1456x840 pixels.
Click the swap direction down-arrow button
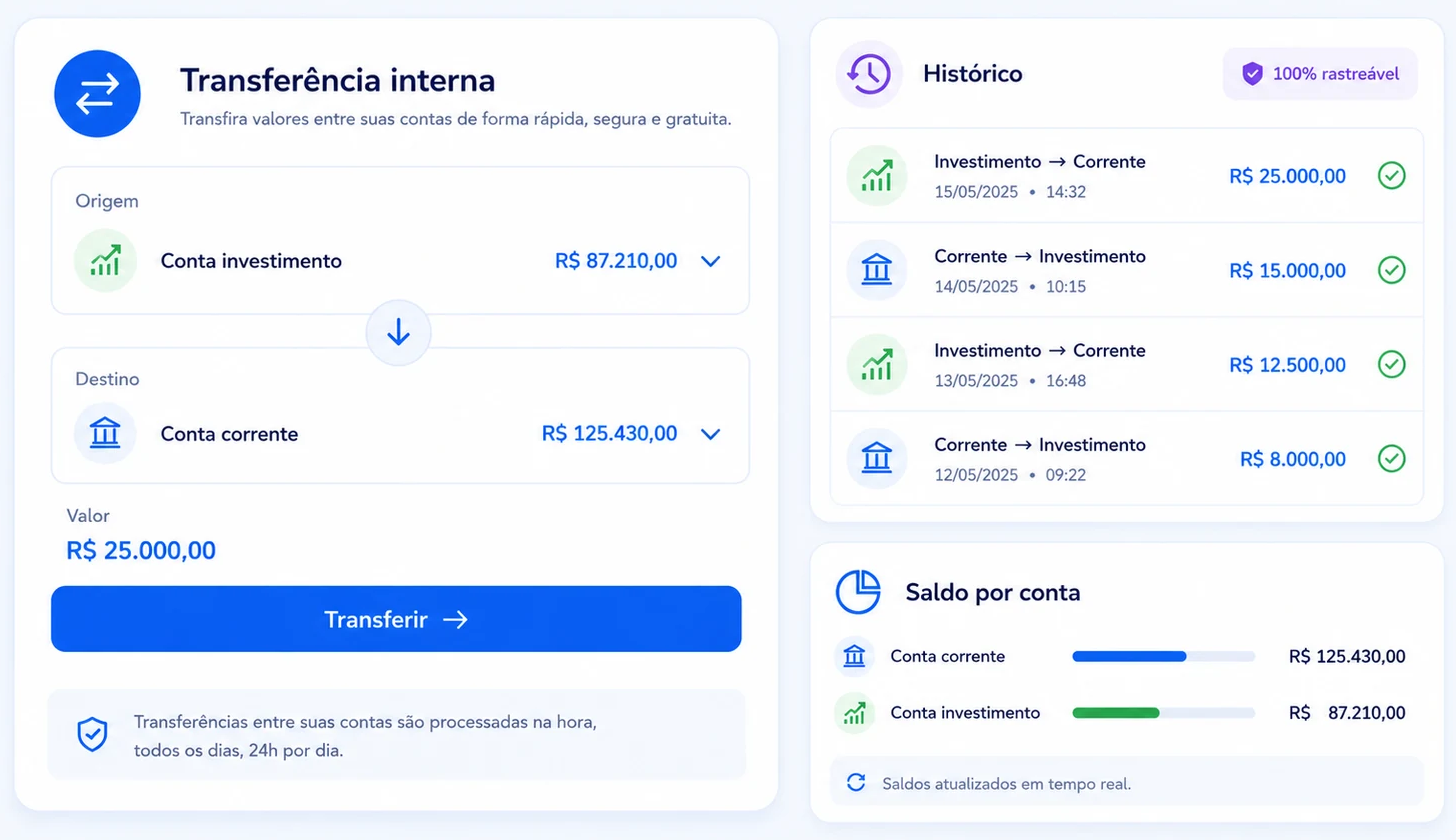(x=398, y=332)
